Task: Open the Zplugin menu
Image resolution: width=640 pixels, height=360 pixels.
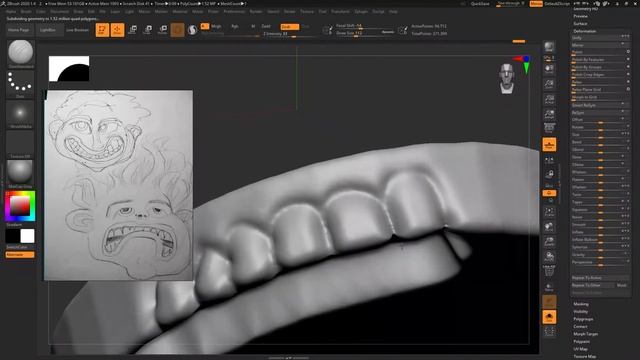Action: (361, 11)
